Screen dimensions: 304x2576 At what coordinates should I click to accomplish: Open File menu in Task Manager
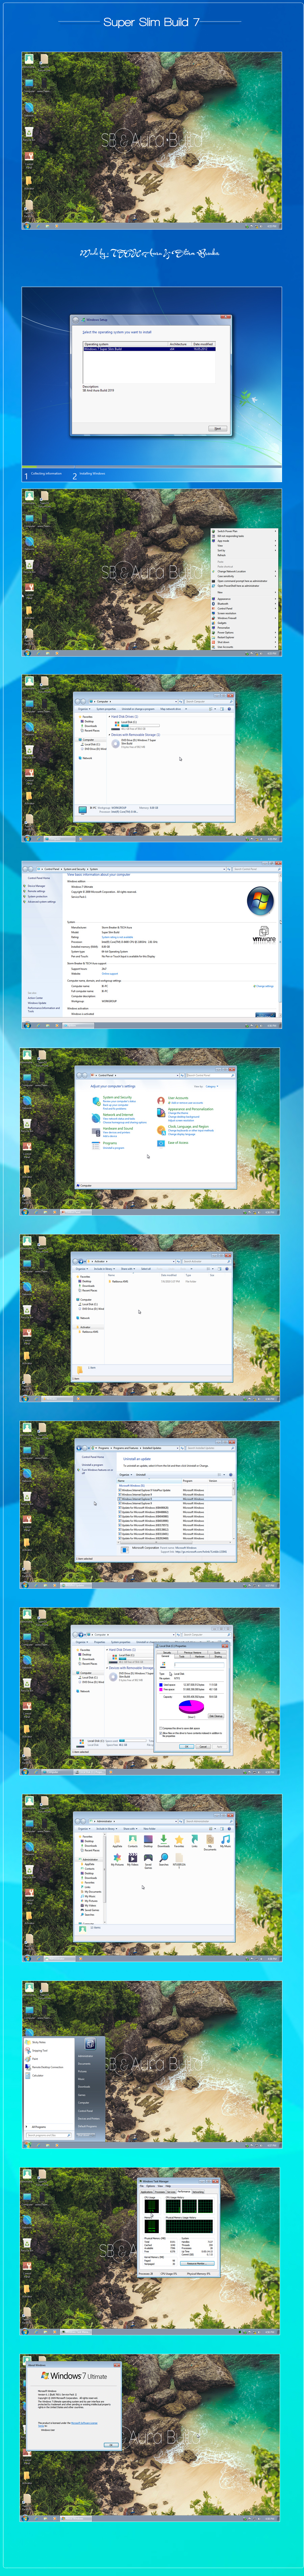[x=142, y=2186]
